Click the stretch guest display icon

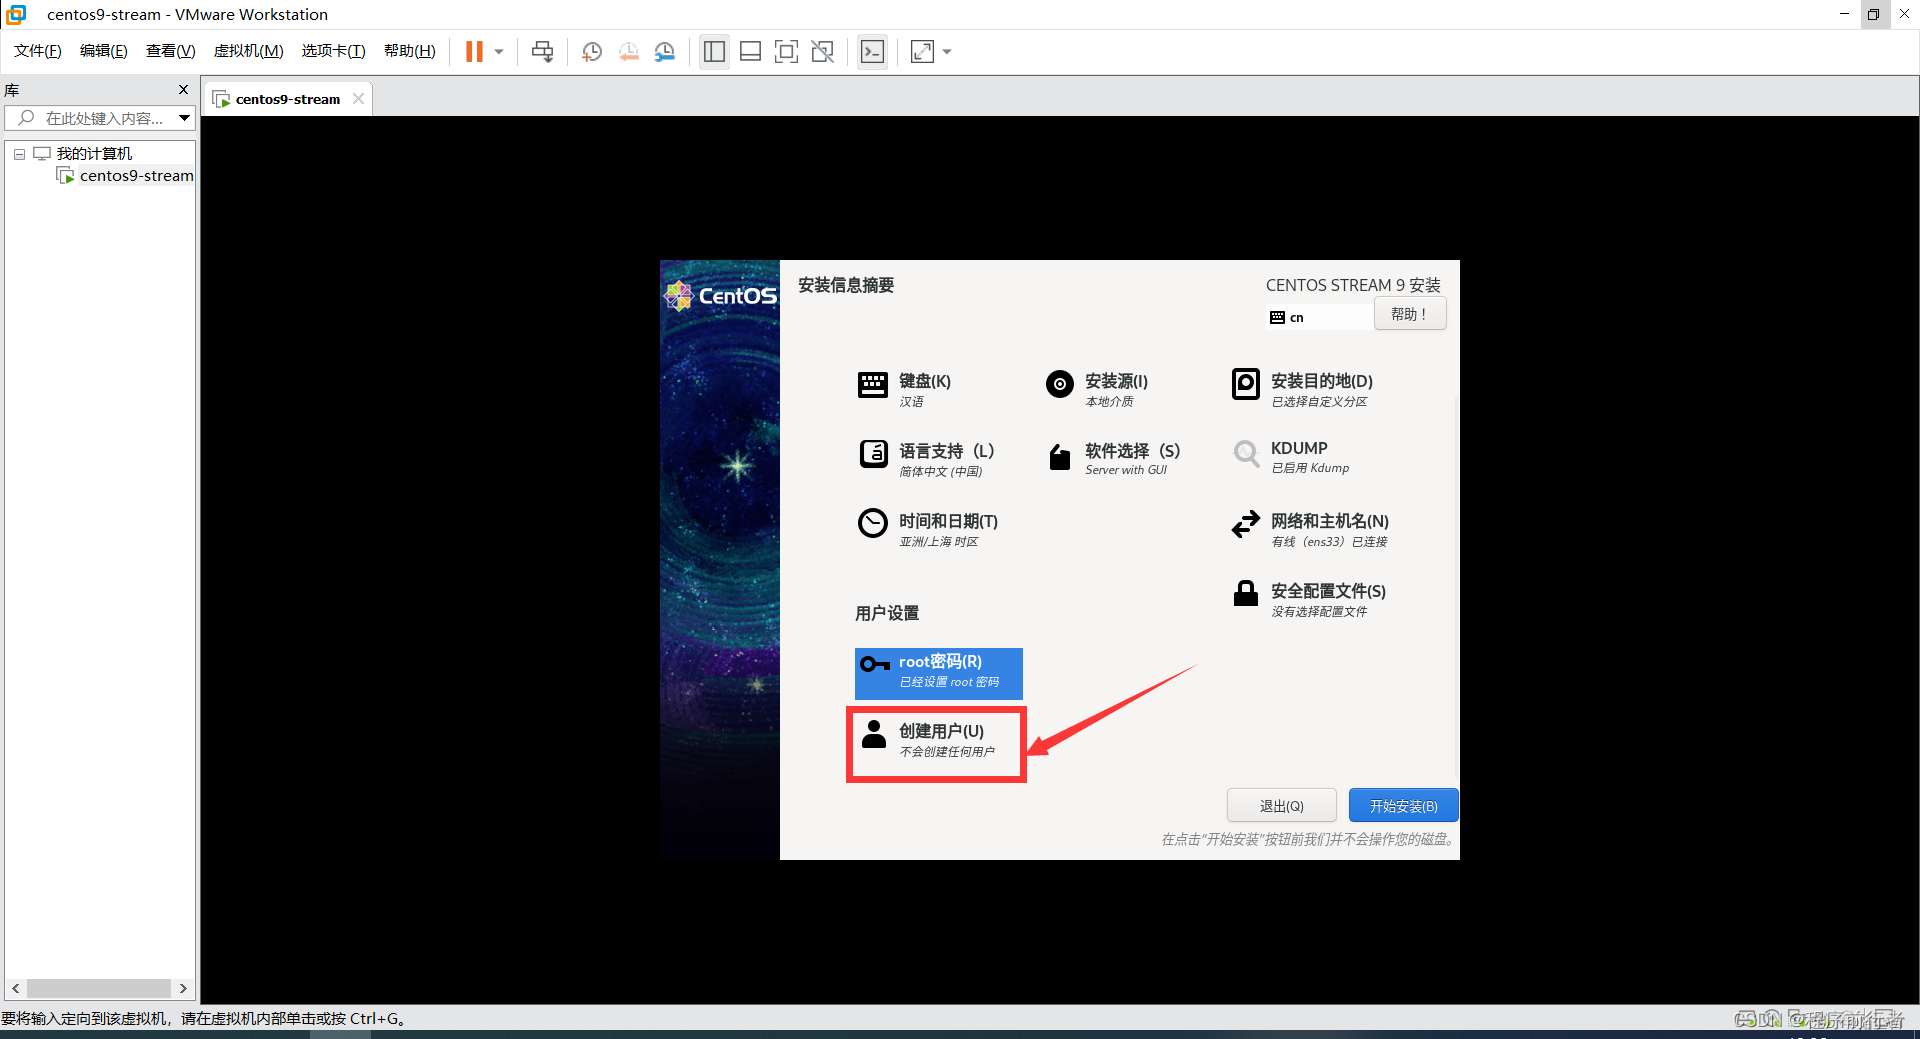(x=922, y=51)
